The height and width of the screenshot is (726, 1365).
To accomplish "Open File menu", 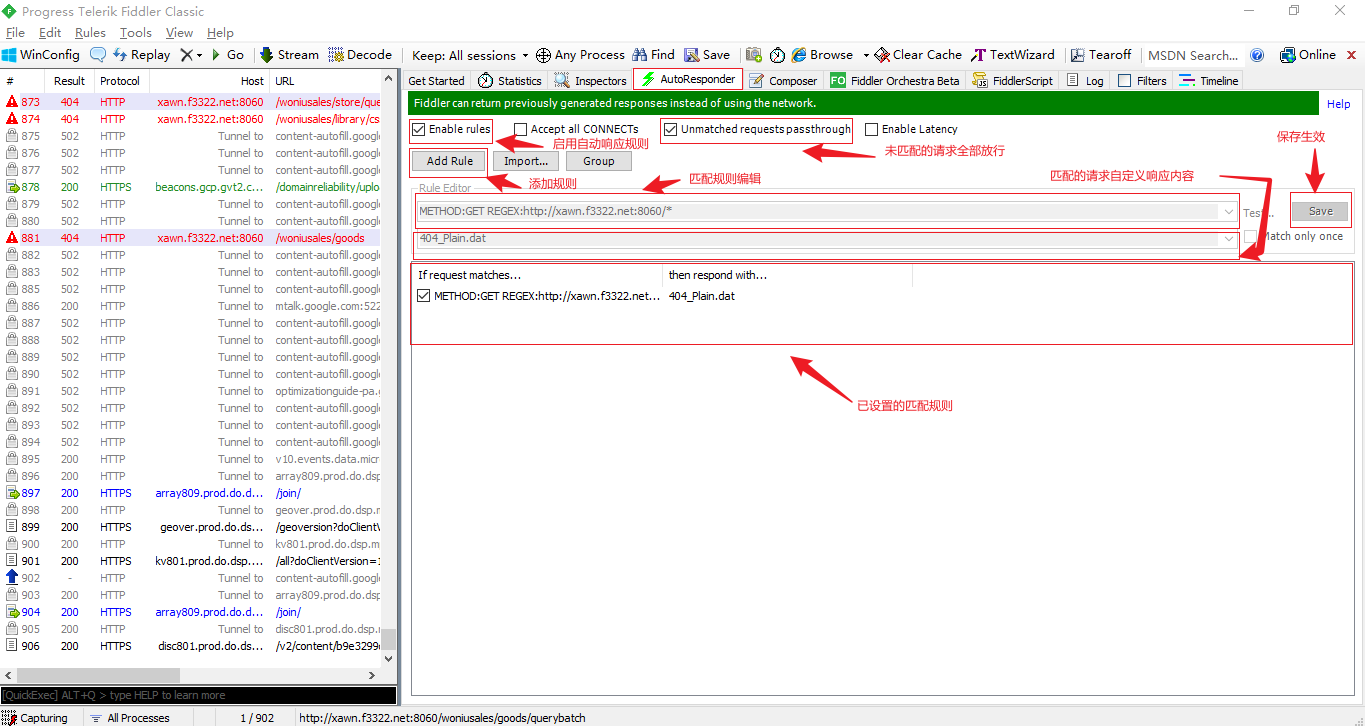I will click(15, 33).
